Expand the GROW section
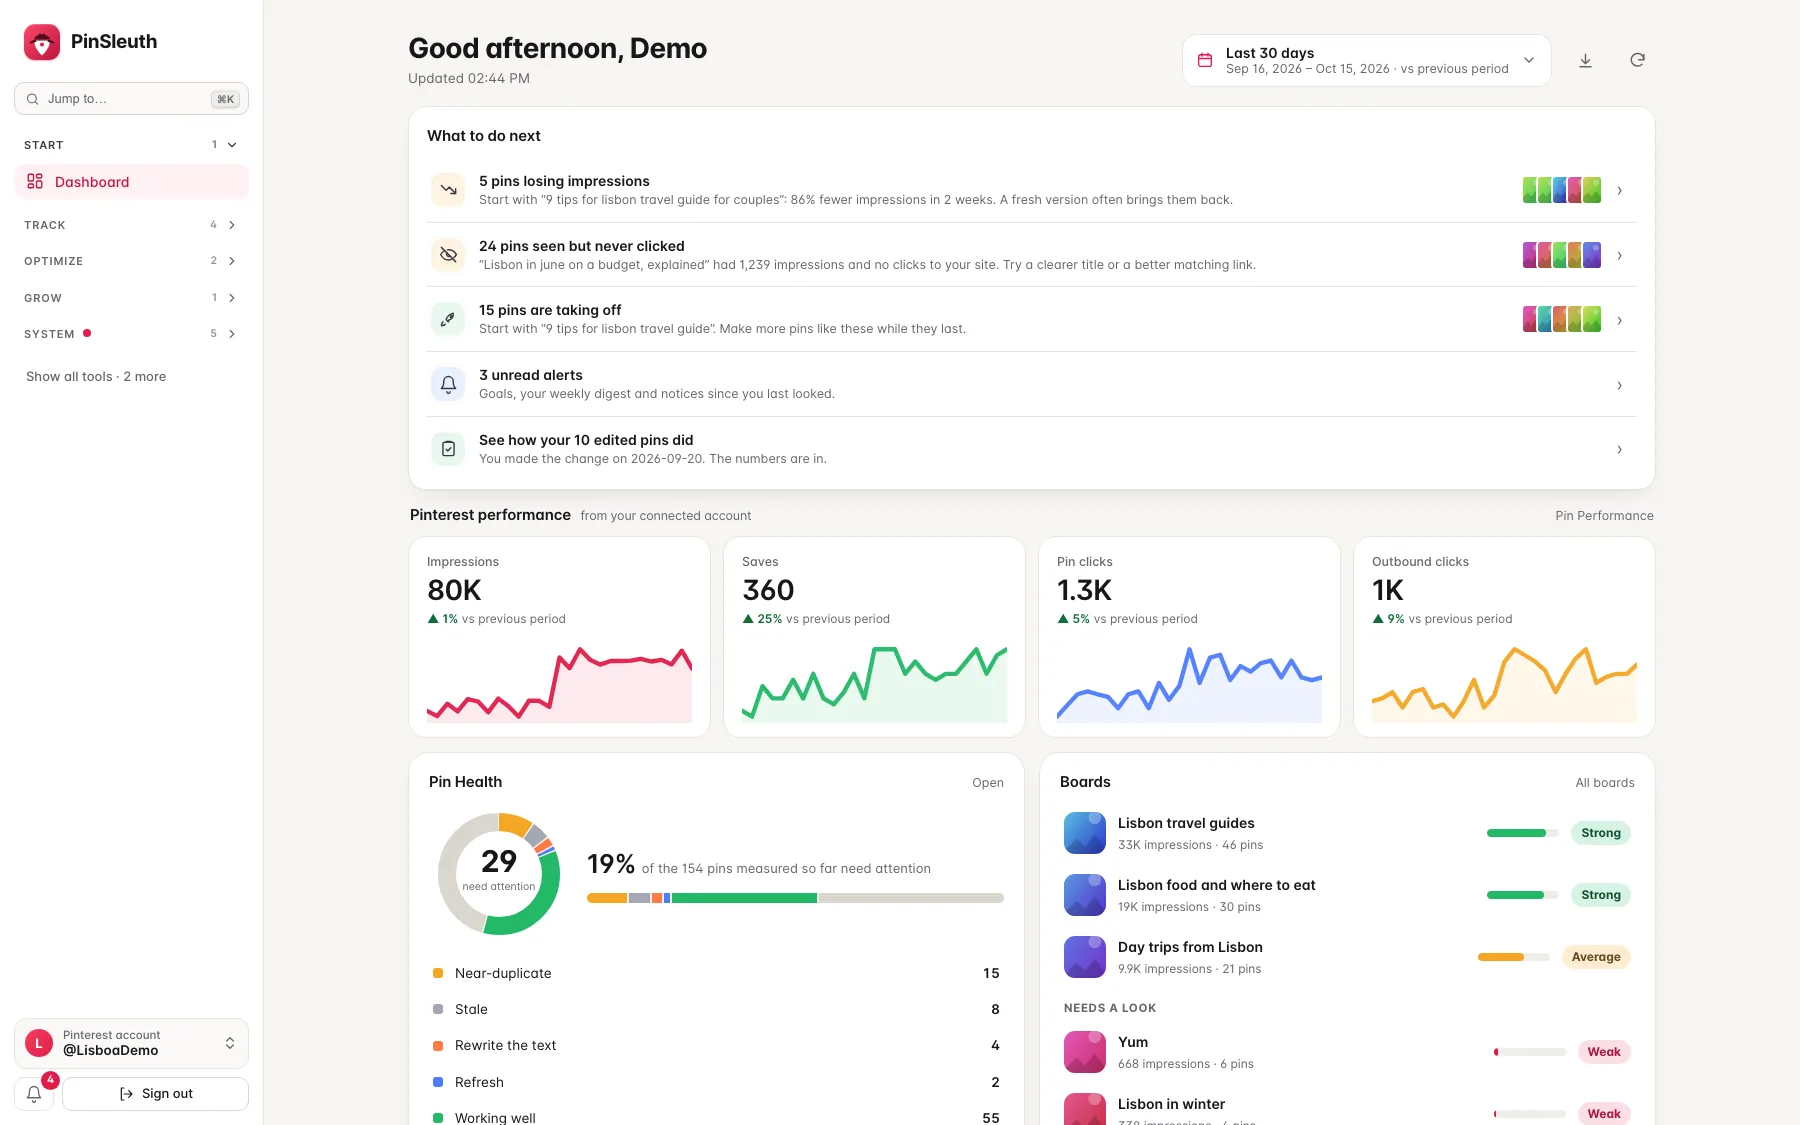Viewport: 1800px width, 1125px height. [x=131, y=298]
